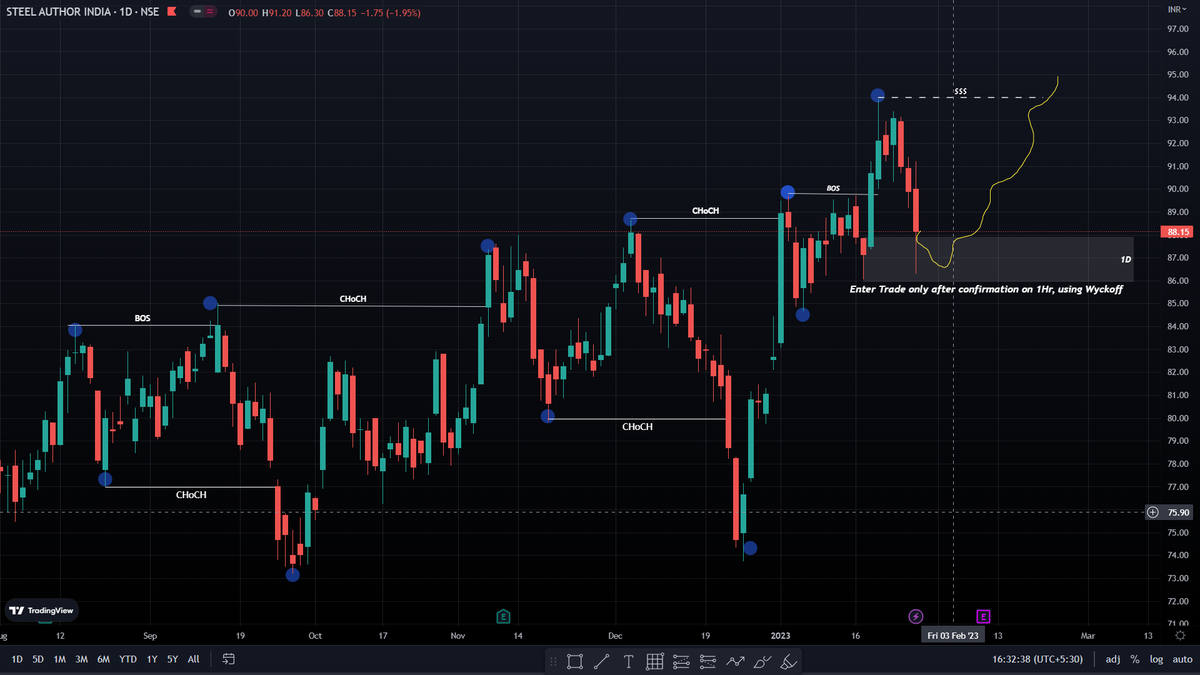This screenshot has width=1200, height=675.
Task: Select the CHoCH label below early September low
Action: tap(192, 494)
